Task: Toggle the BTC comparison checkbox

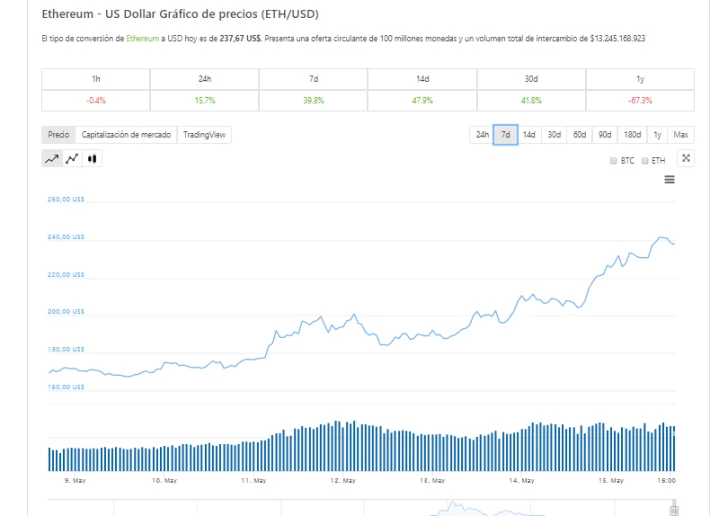Action: coord(614,161)
